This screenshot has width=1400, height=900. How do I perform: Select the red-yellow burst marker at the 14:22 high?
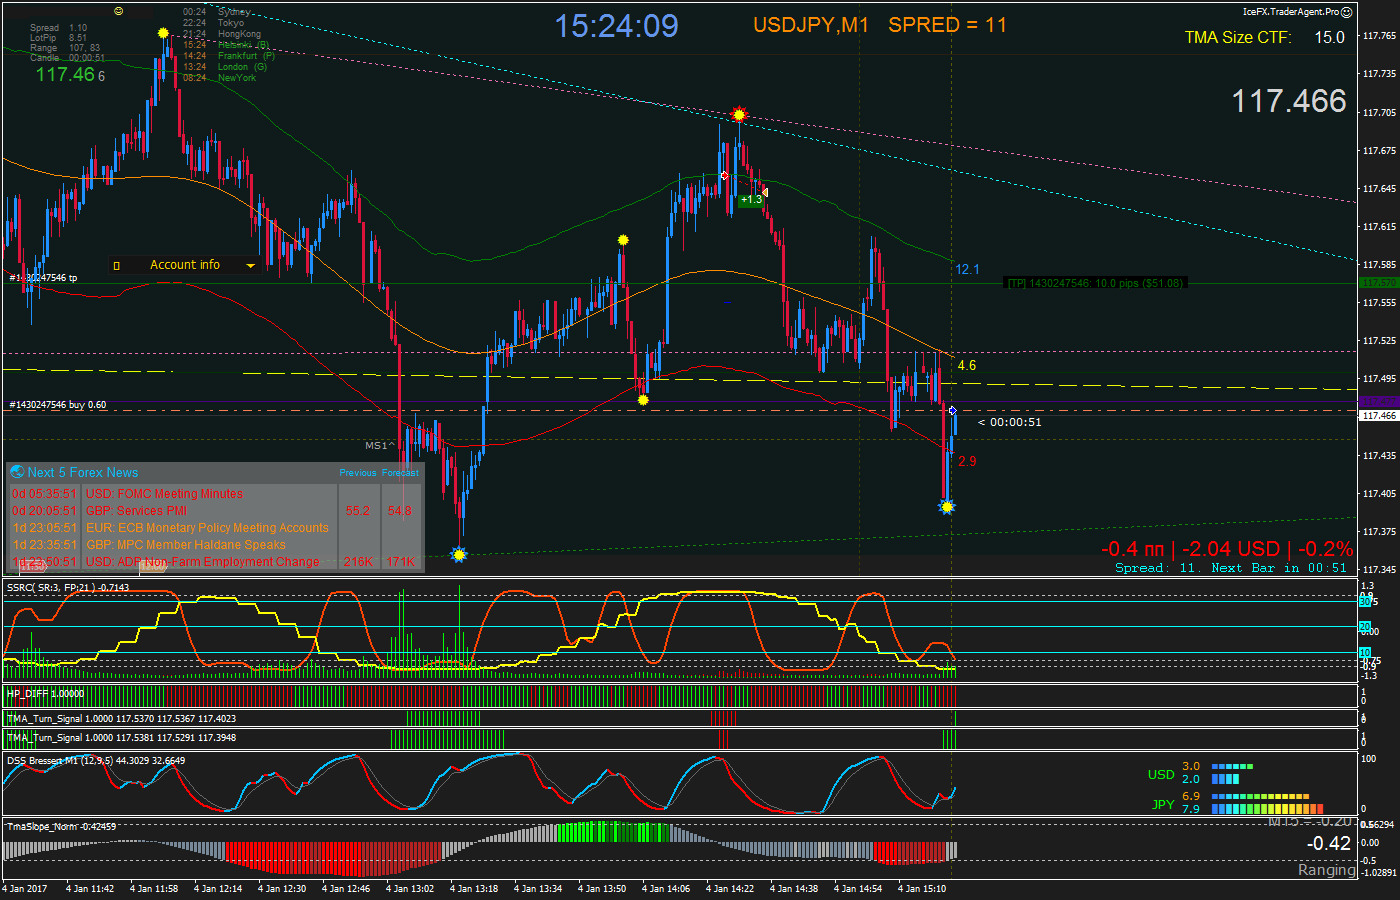(x=738, y=115)
